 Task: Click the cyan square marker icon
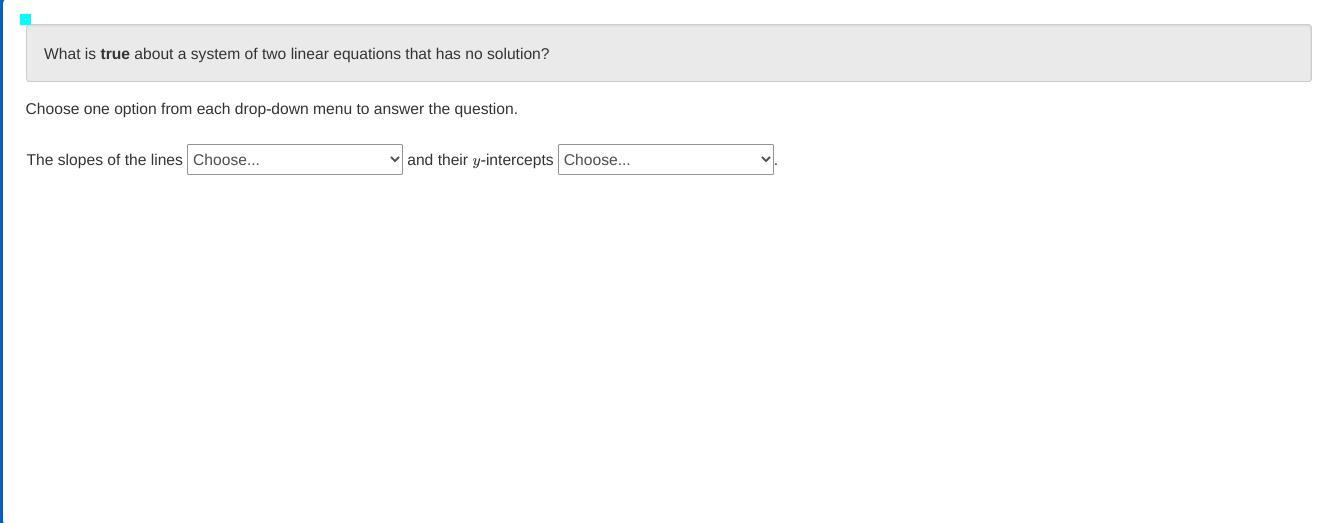tap(26, 19)
